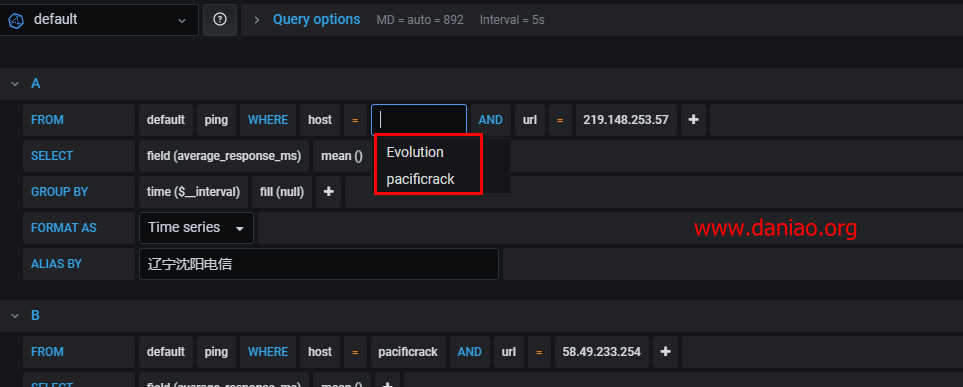
Task: Click the equals operator after host in query A
Action: [x=355, y=120]
